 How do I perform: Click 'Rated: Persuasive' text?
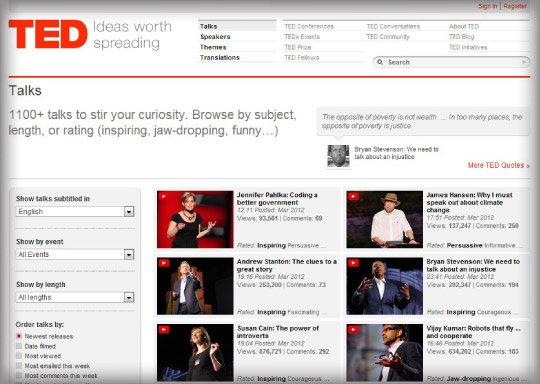pos(454,246)
